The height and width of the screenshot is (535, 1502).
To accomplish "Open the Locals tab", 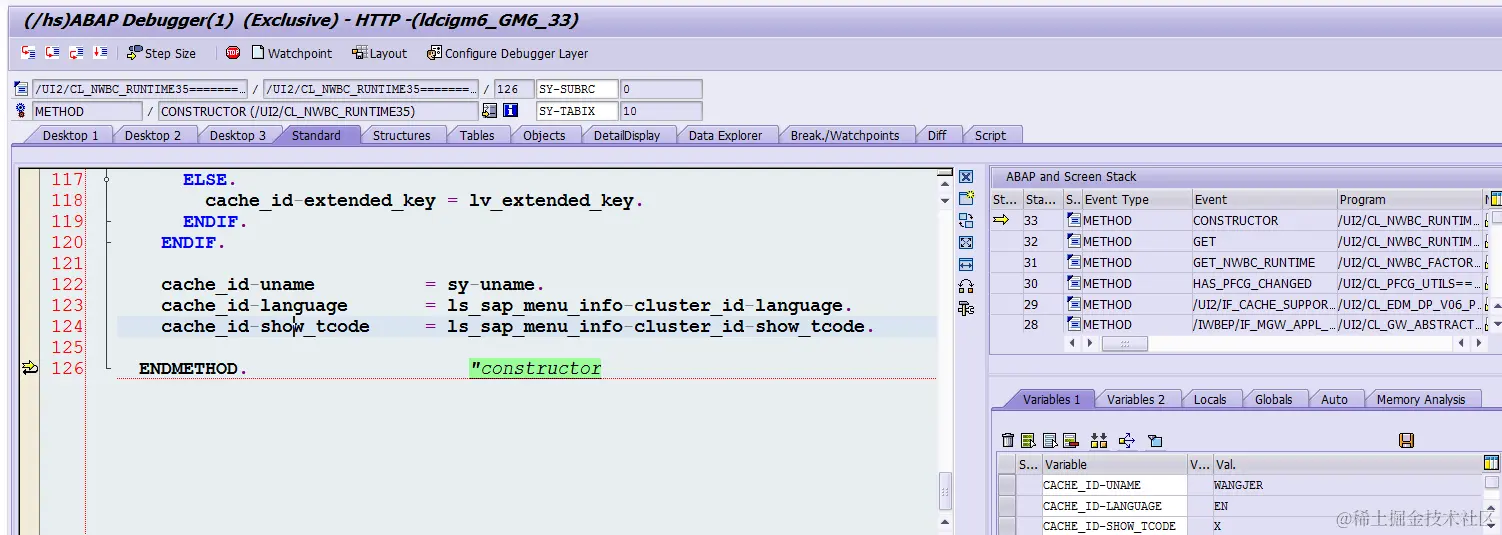I will (1210, 399).
